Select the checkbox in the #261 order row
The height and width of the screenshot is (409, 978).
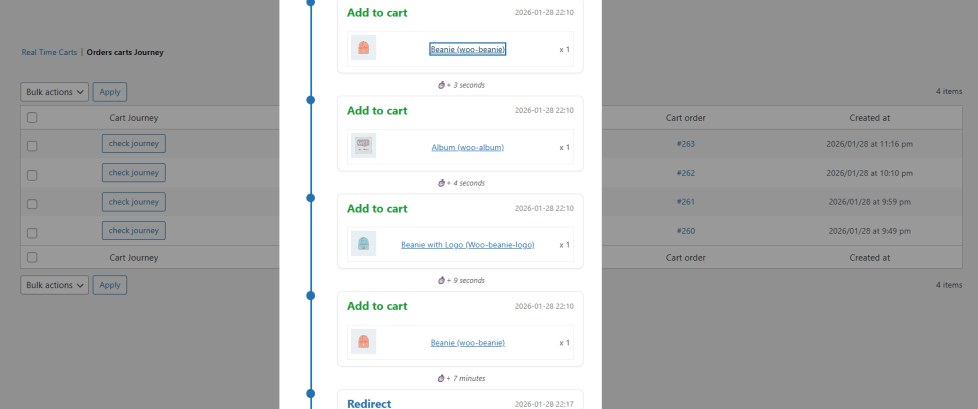click(32, 203)
